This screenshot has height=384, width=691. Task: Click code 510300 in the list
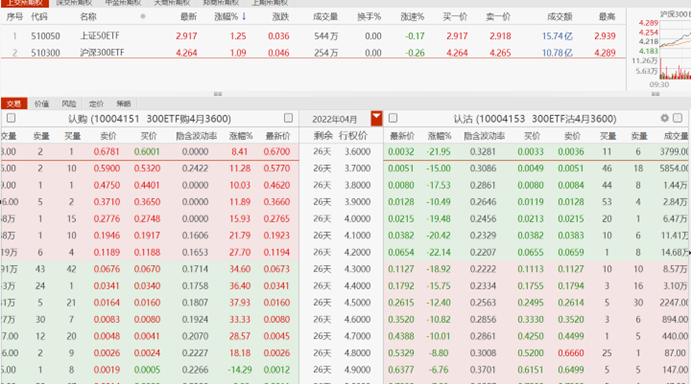(45, 52)
